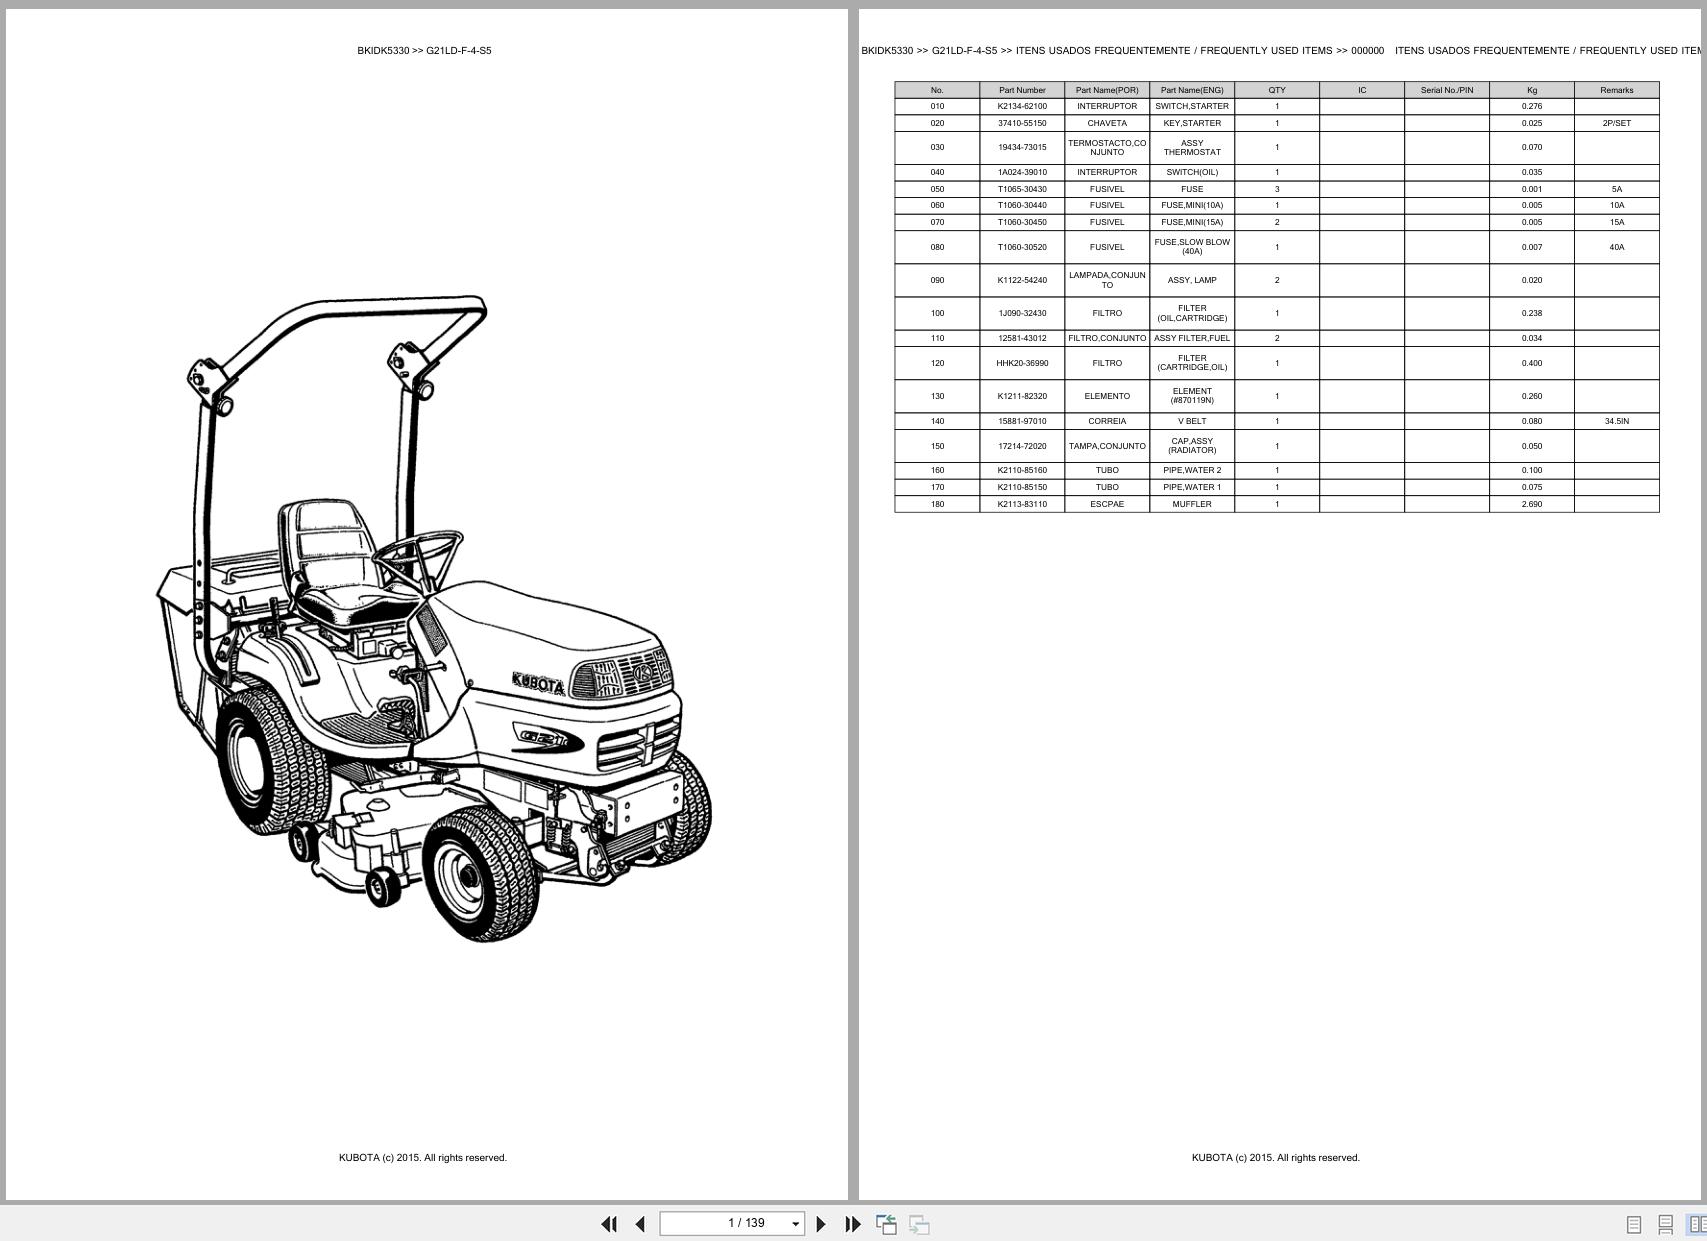Viewport: 1707px width, 1241px height.
Task: Click the No. column header
Action: pos(937,90)
